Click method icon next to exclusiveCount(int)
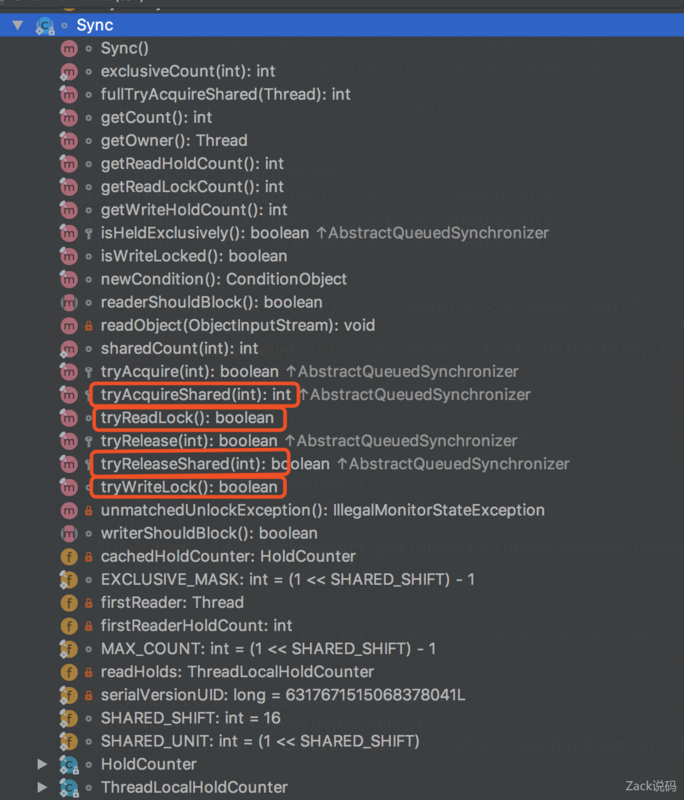This screenshot has width=684, height=800. pos(69,71)
